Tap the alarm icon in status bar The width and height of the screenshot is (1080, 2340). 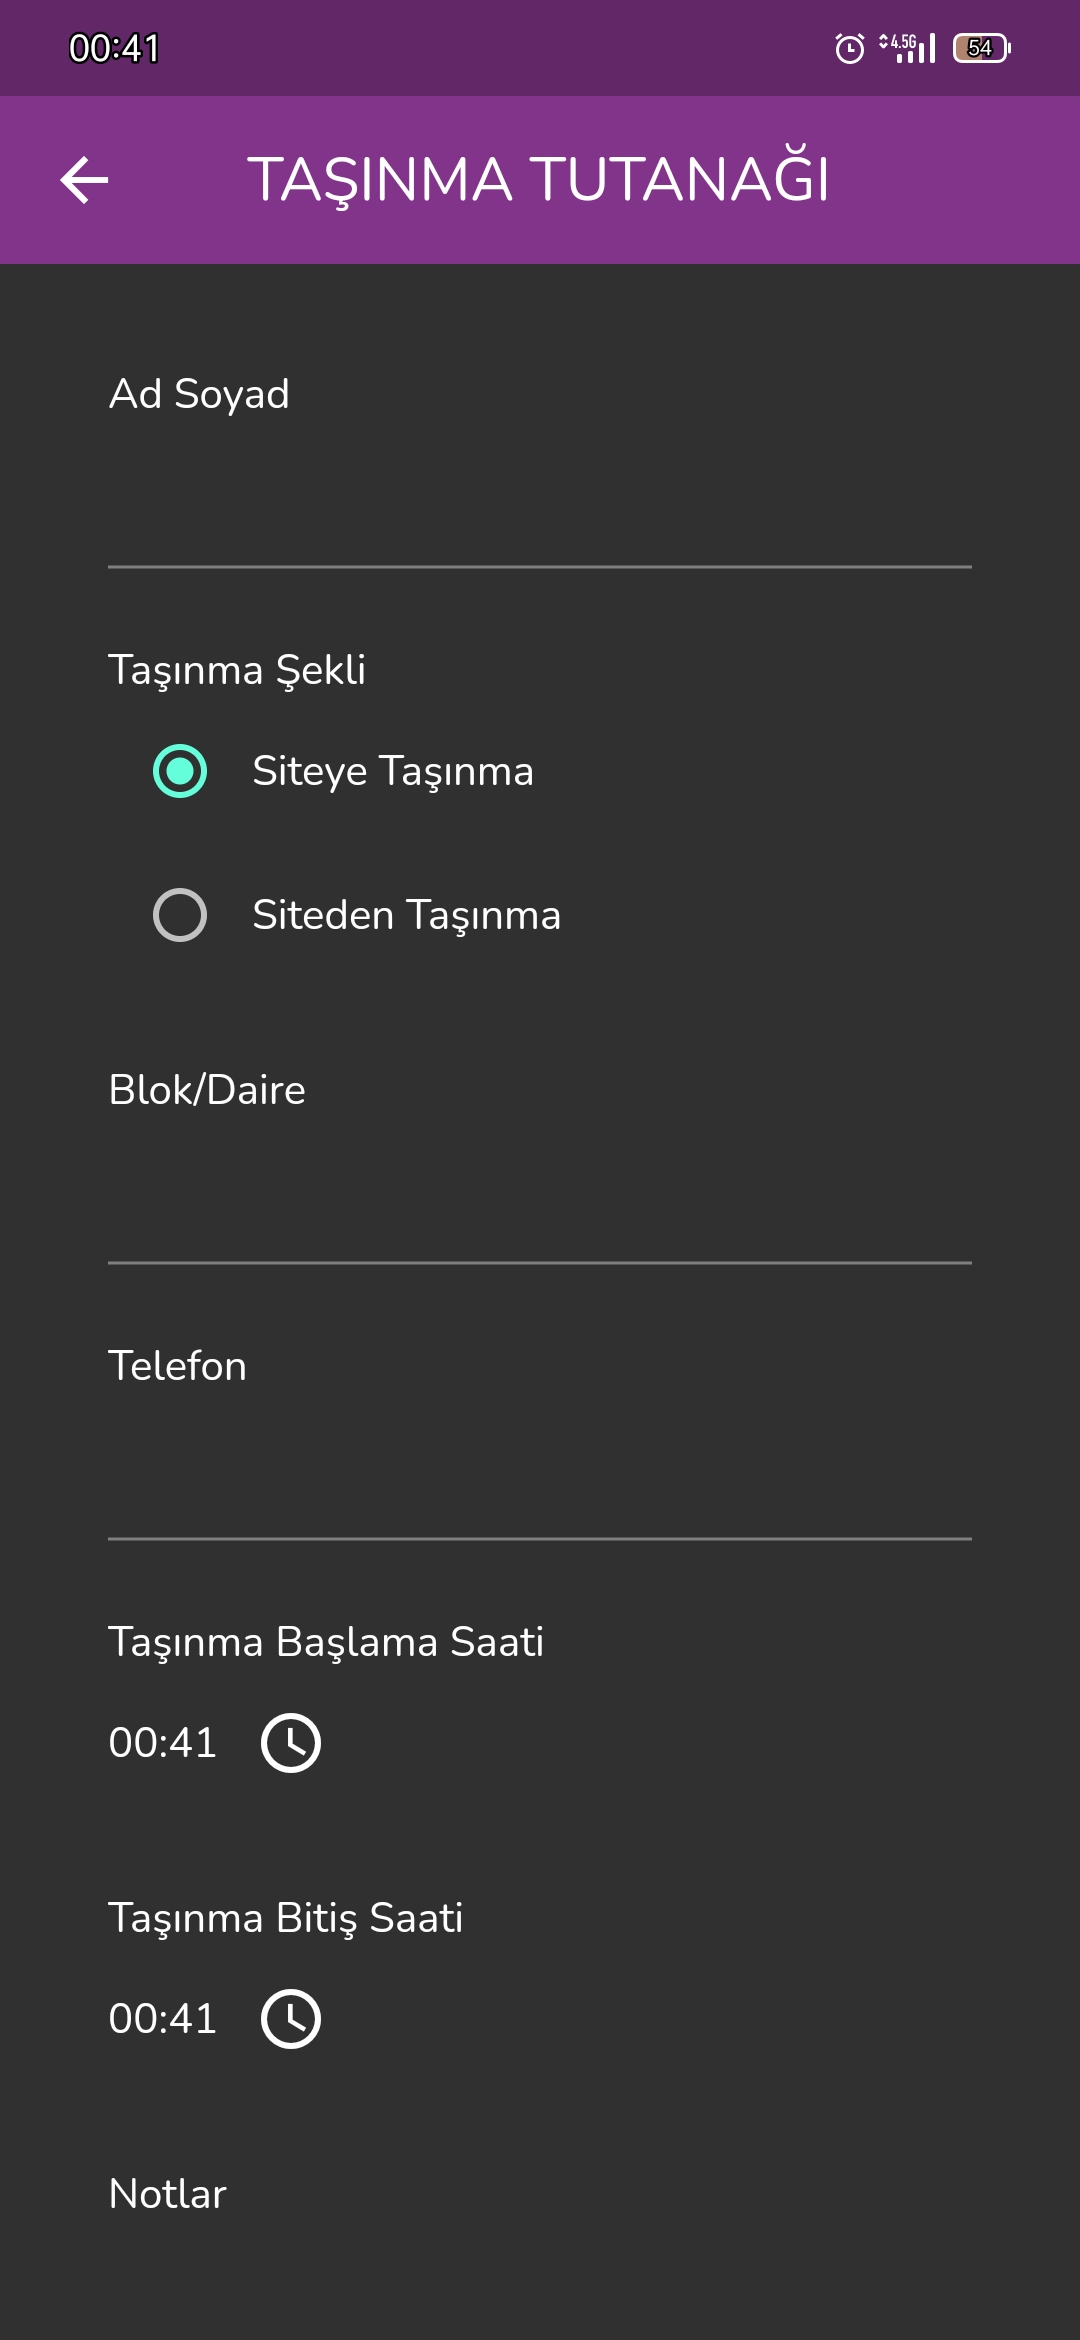pyautogui.click(x=850, y=48)
